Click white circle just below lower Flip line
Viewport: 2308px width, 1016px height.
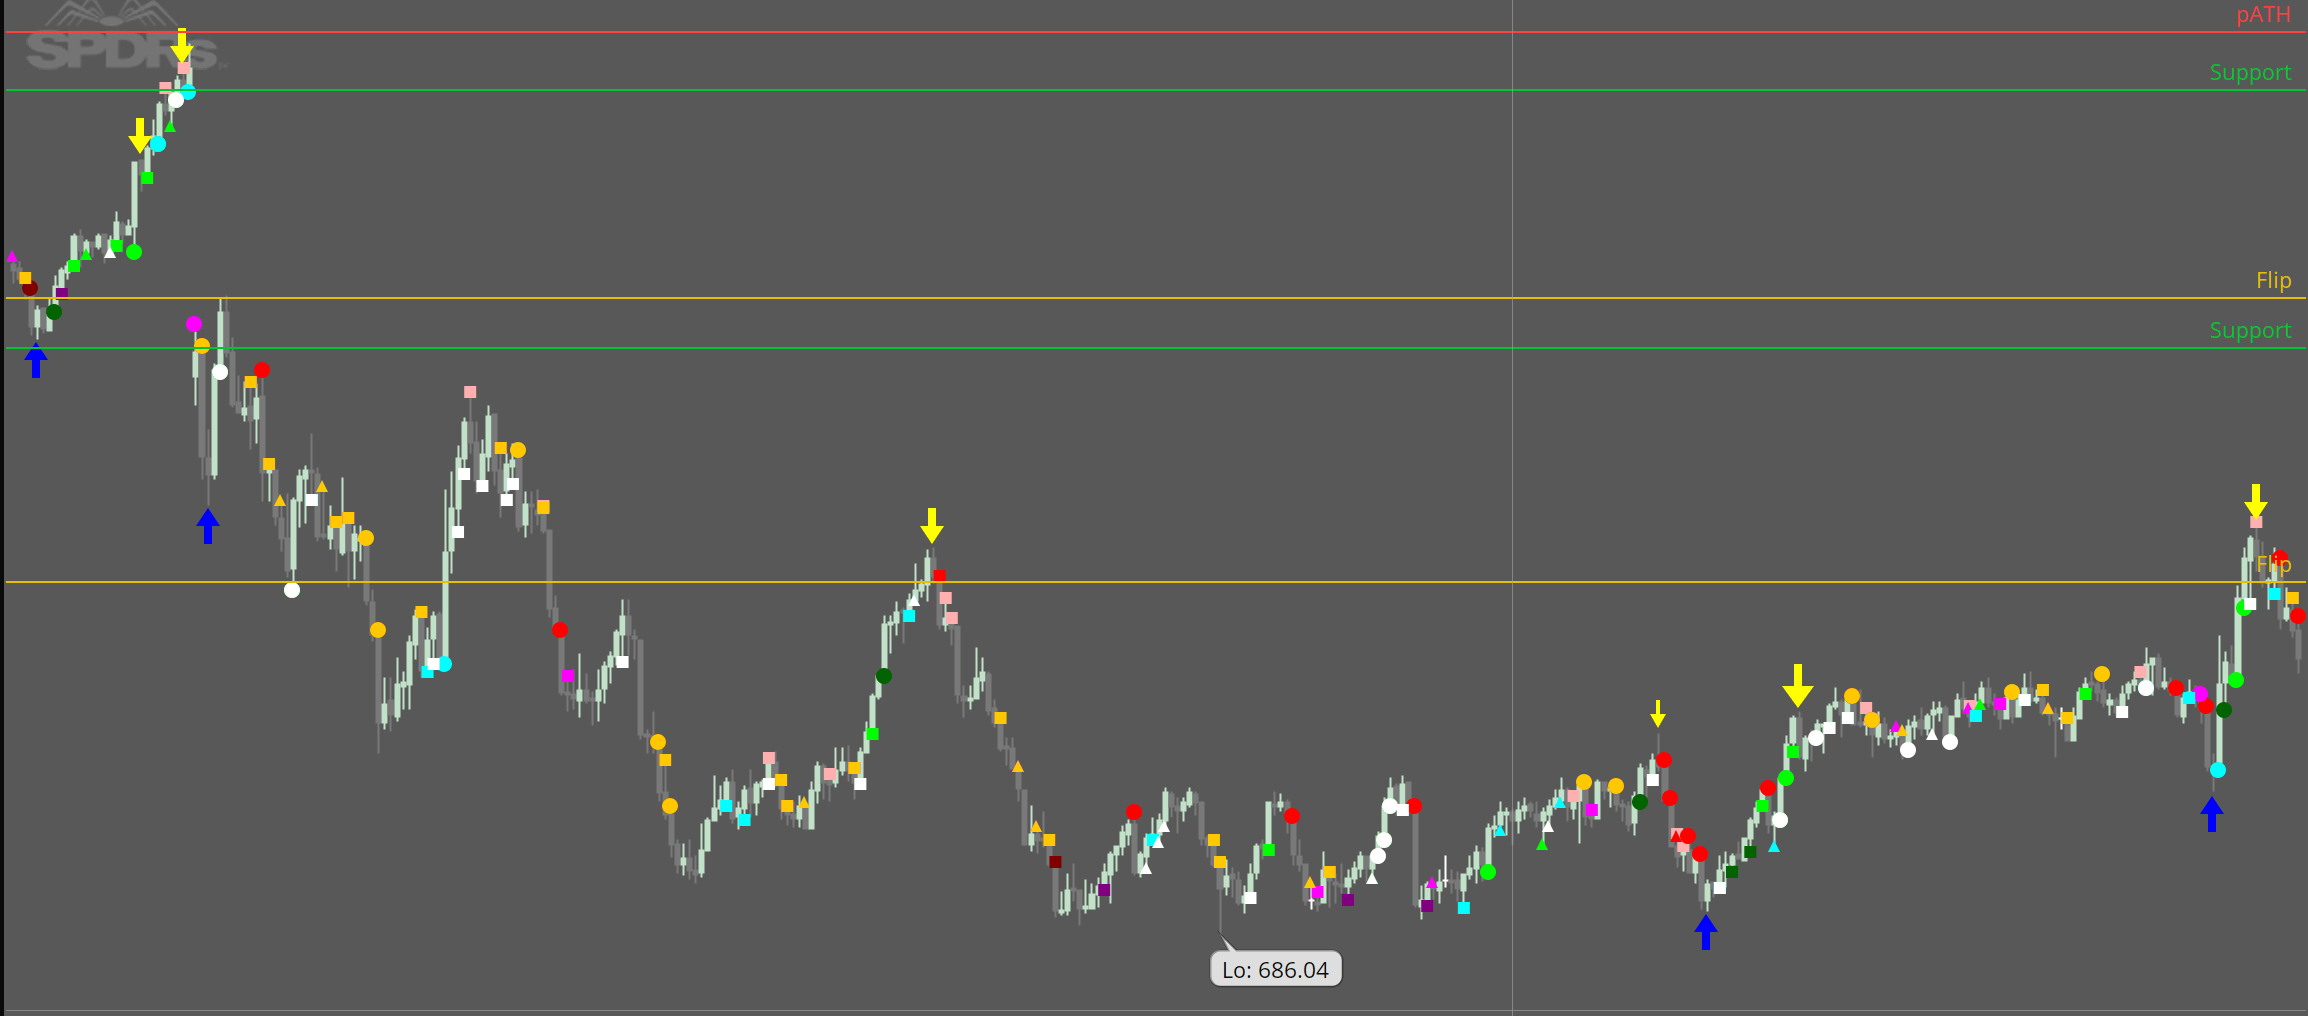click(292, 590)
